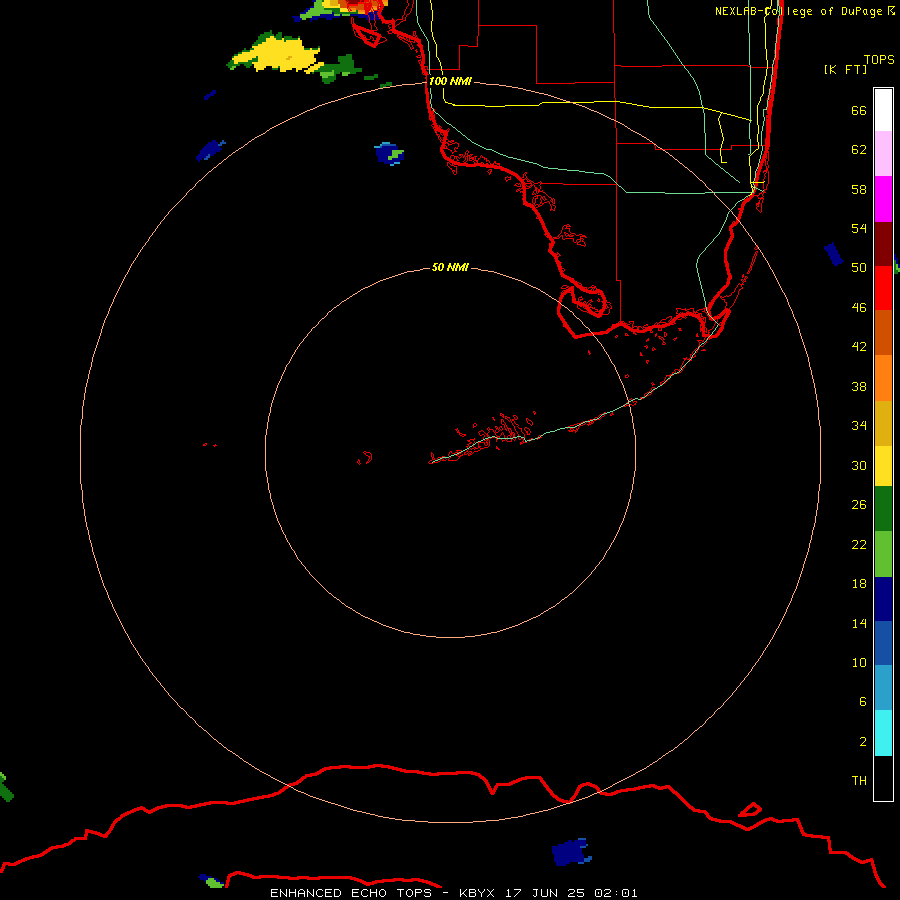Click the black TH legend swatch
The image size is (900, 900).
pyautogui.click(x=883, y=778)
